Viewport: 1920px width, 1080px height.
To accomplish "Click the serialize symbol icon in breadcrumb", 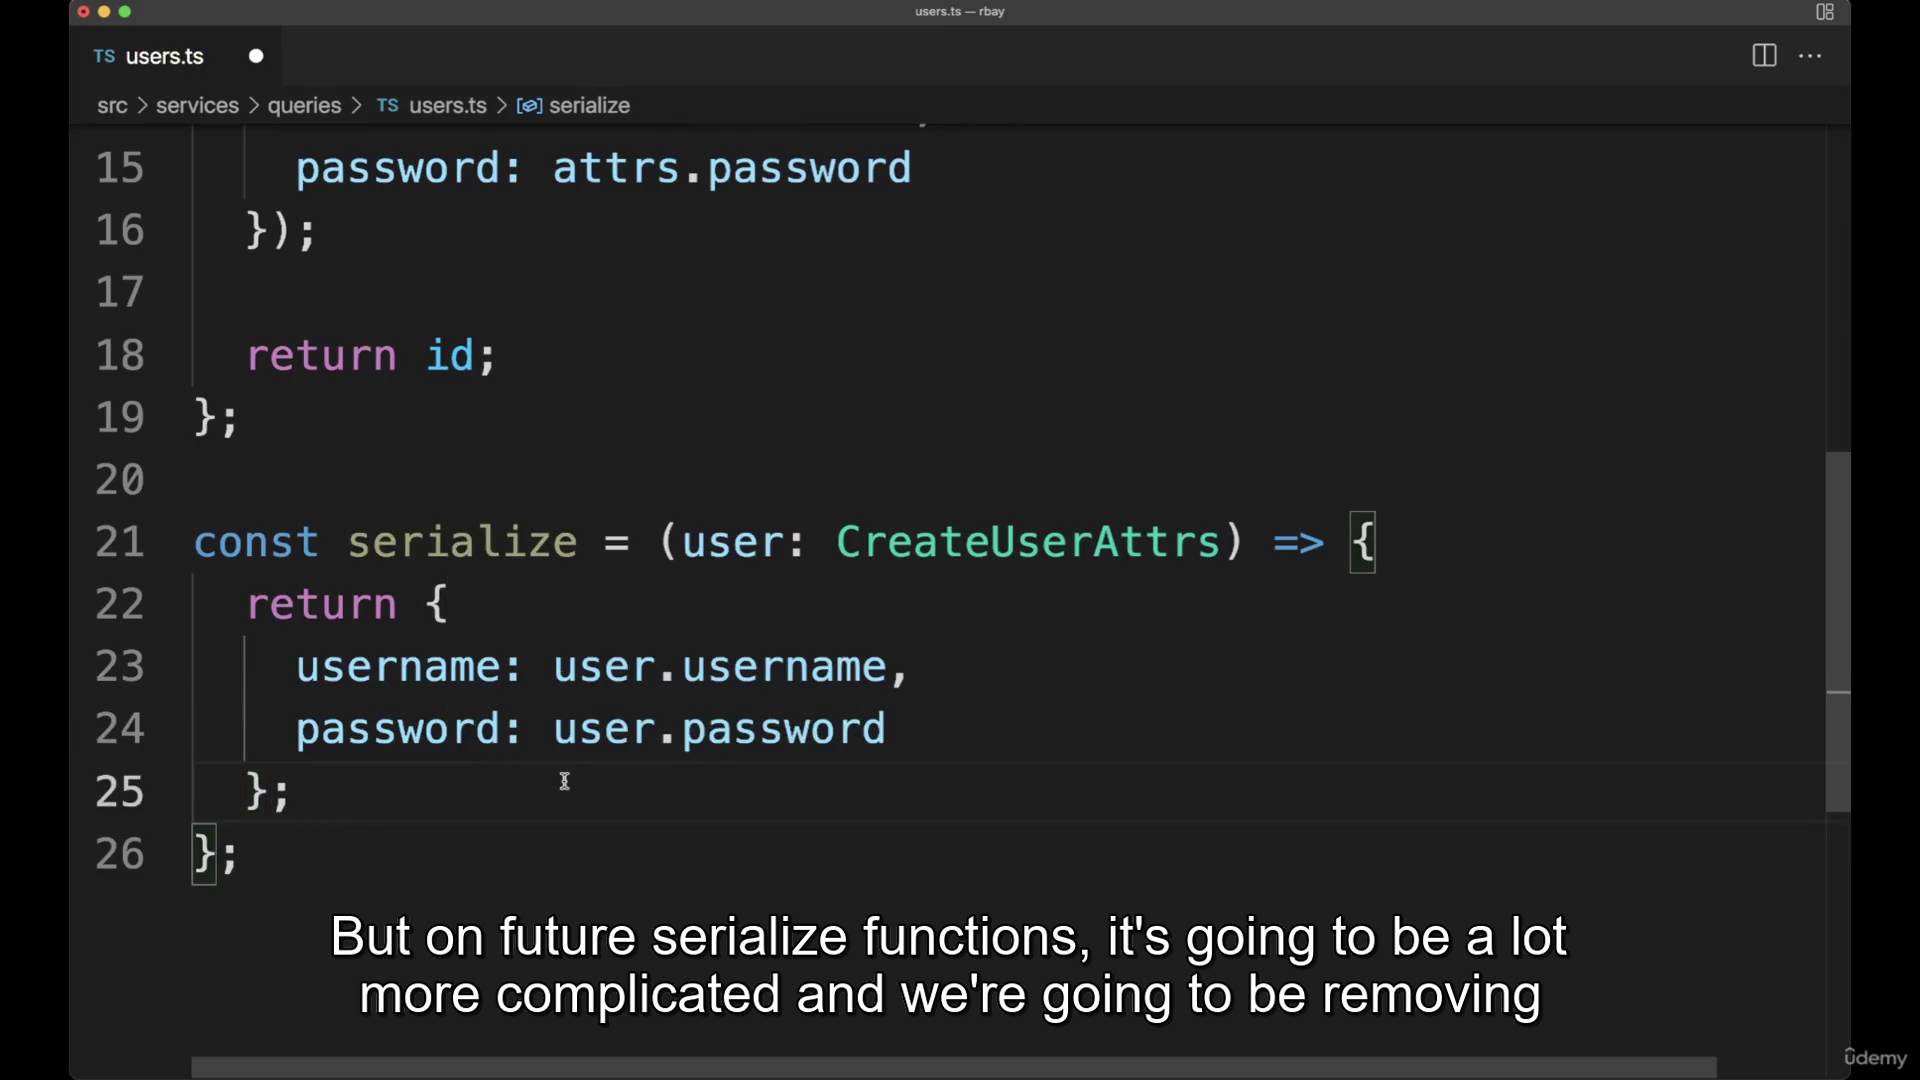I will click(529, 106).
